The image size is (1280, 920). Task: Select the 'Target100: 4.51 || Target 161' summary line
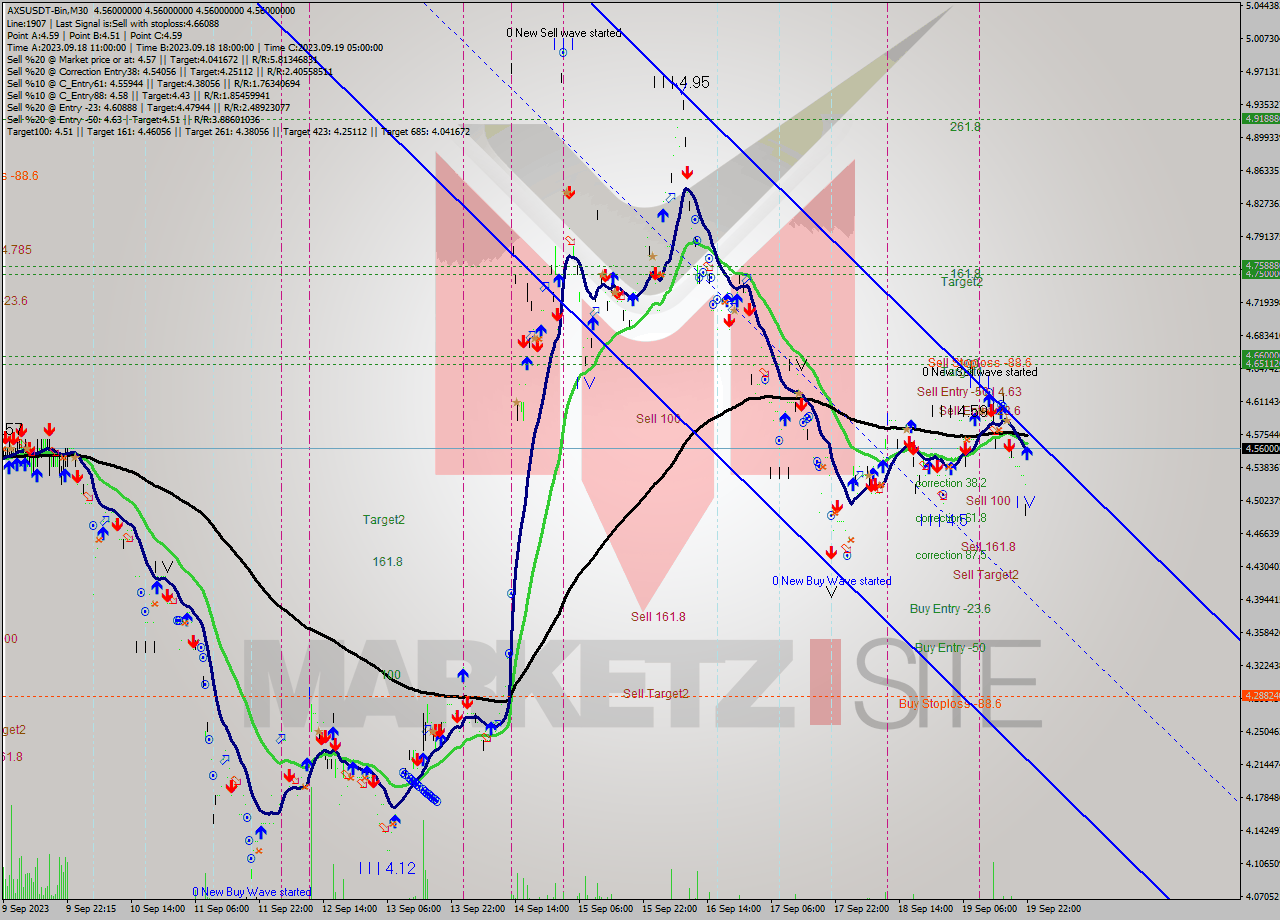(x=238, y=131)
